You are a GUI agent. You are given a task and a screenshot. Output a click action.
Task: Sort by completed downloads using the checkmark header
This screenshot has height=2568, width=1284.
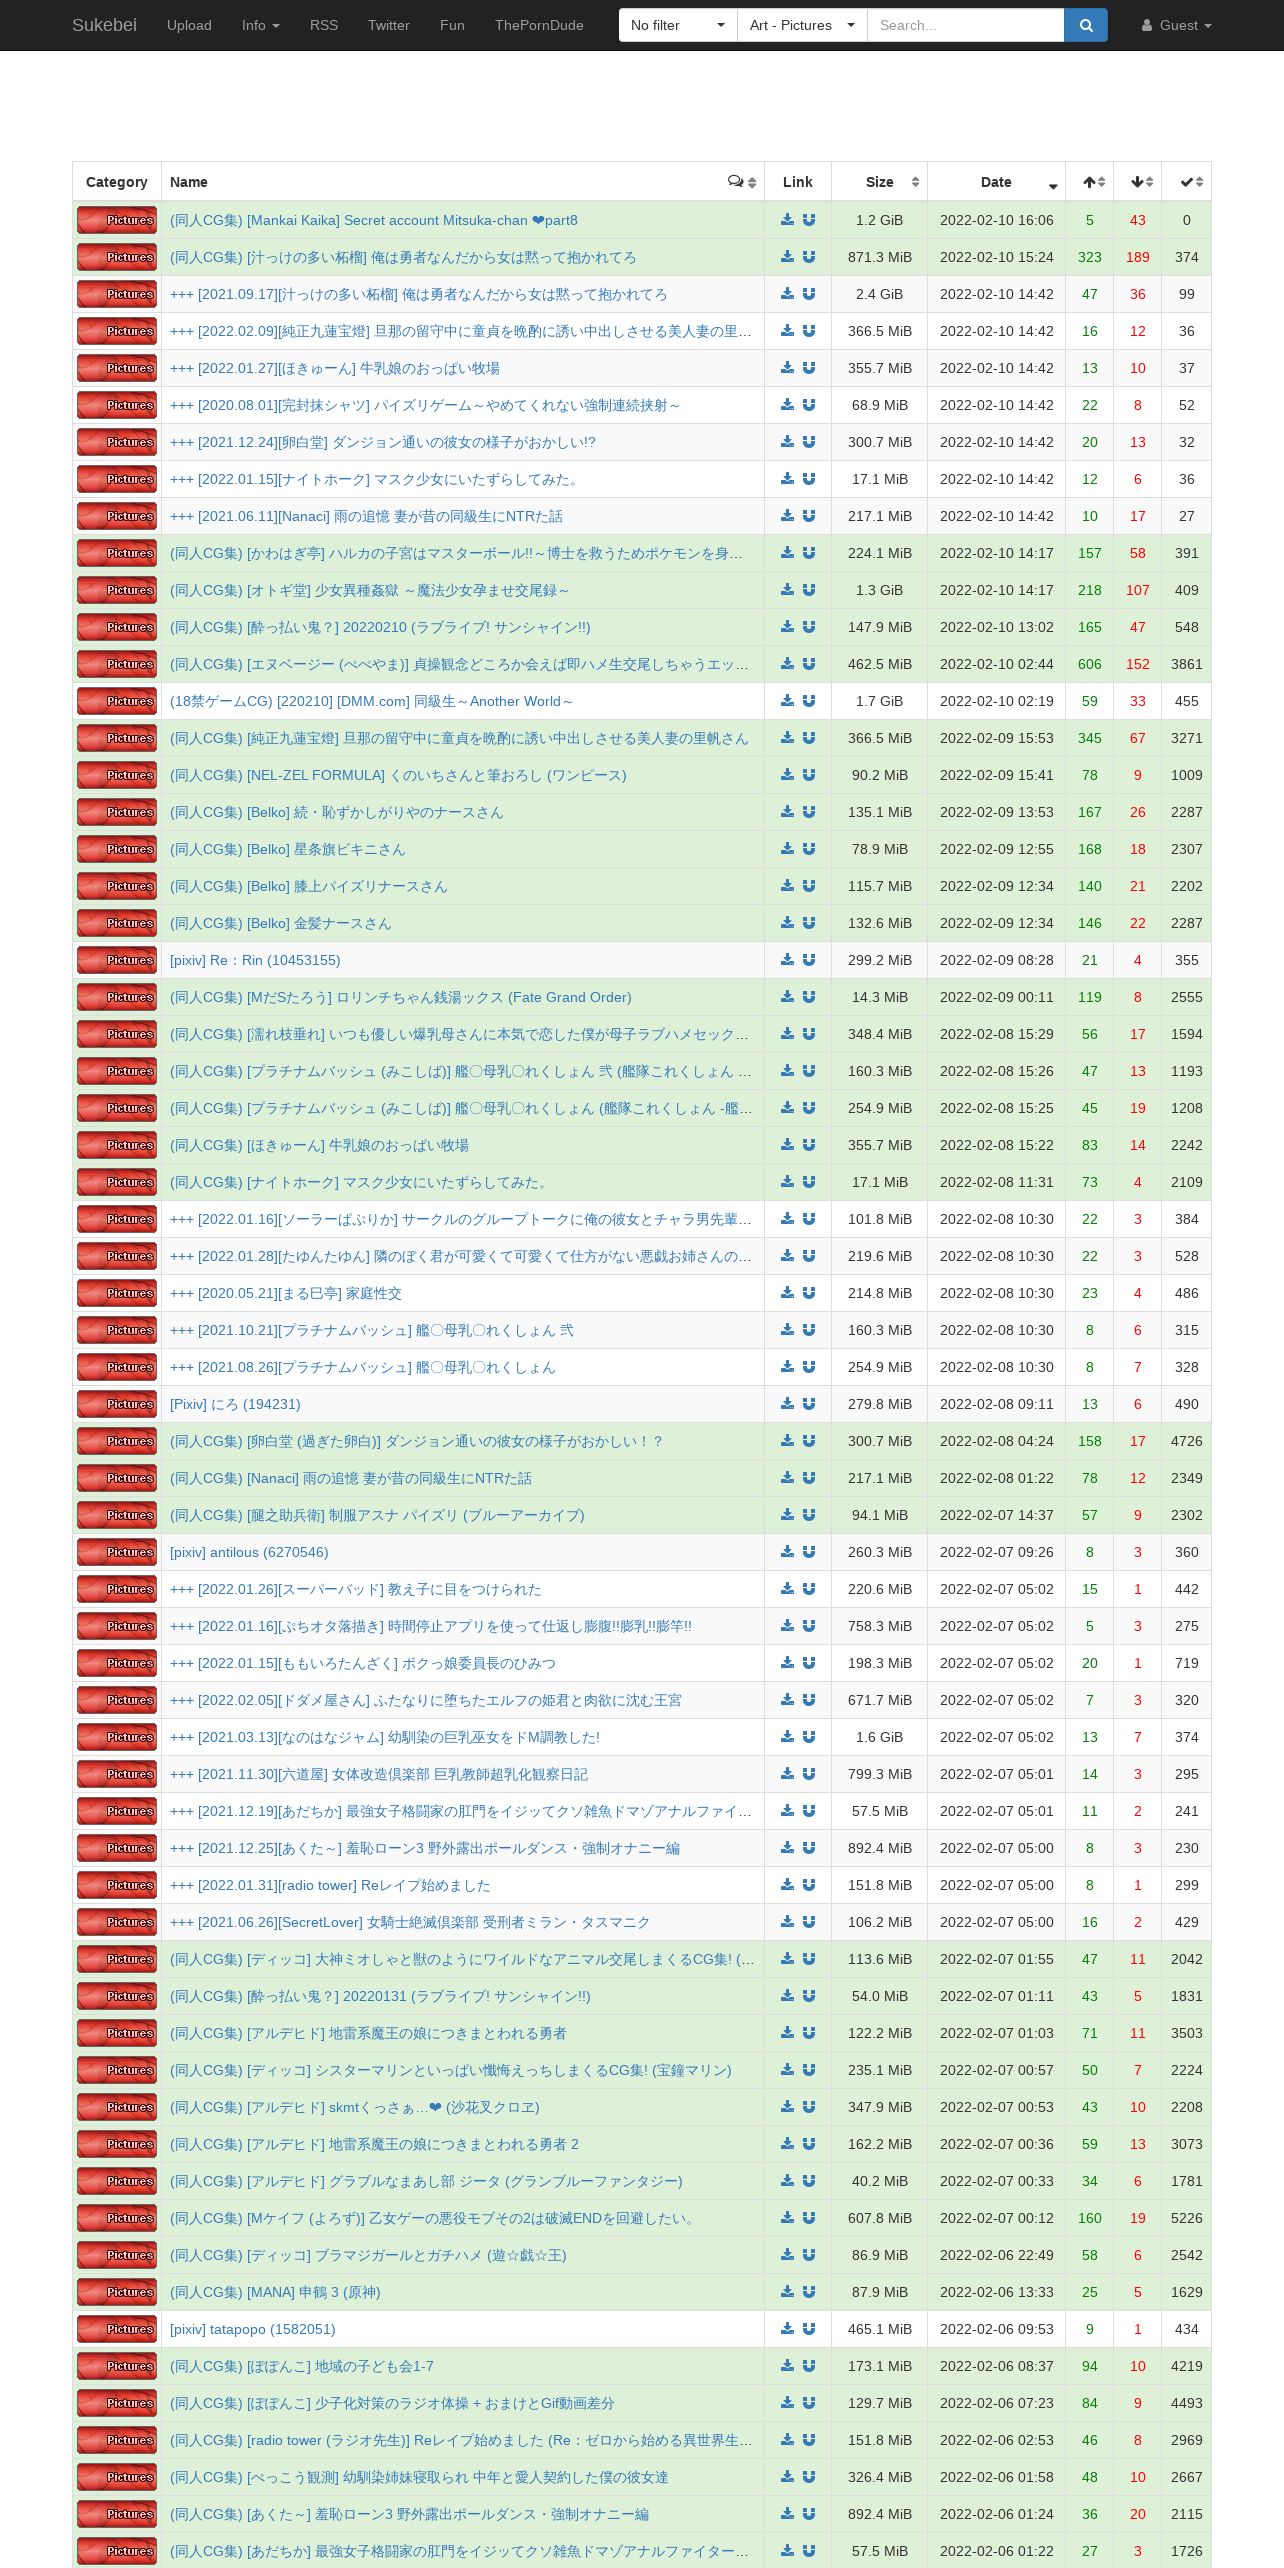point(1187,182)
